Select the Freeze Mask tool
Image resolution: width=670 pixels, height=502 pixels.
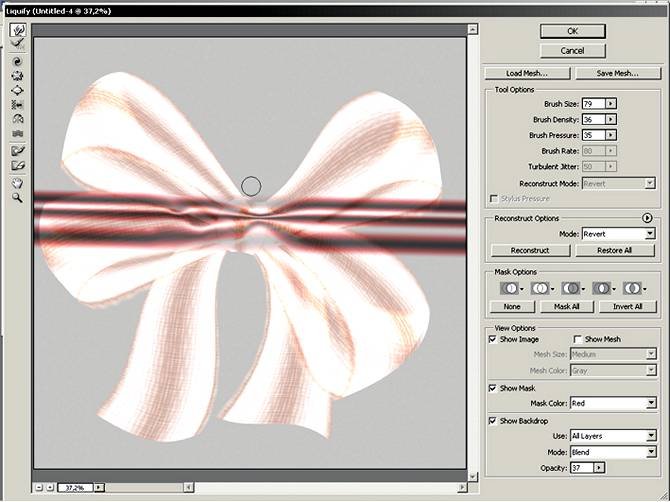pyautogui.click(x=18, y=150)
